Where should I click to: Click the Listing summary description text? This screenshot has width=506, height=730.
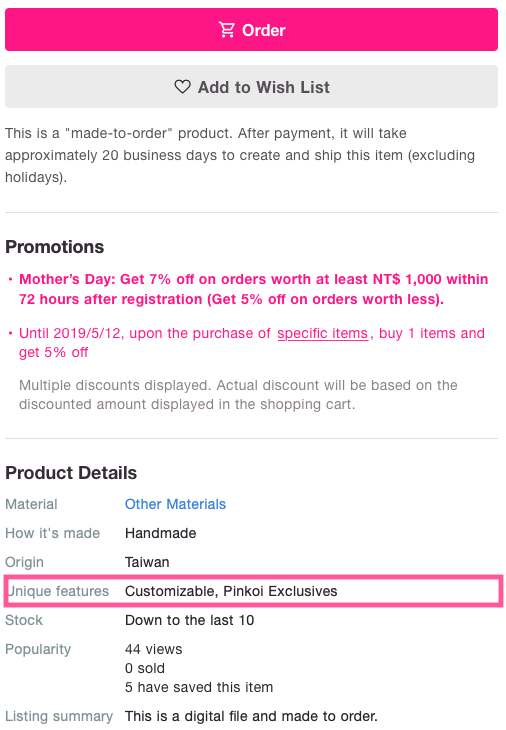(251, 716)
